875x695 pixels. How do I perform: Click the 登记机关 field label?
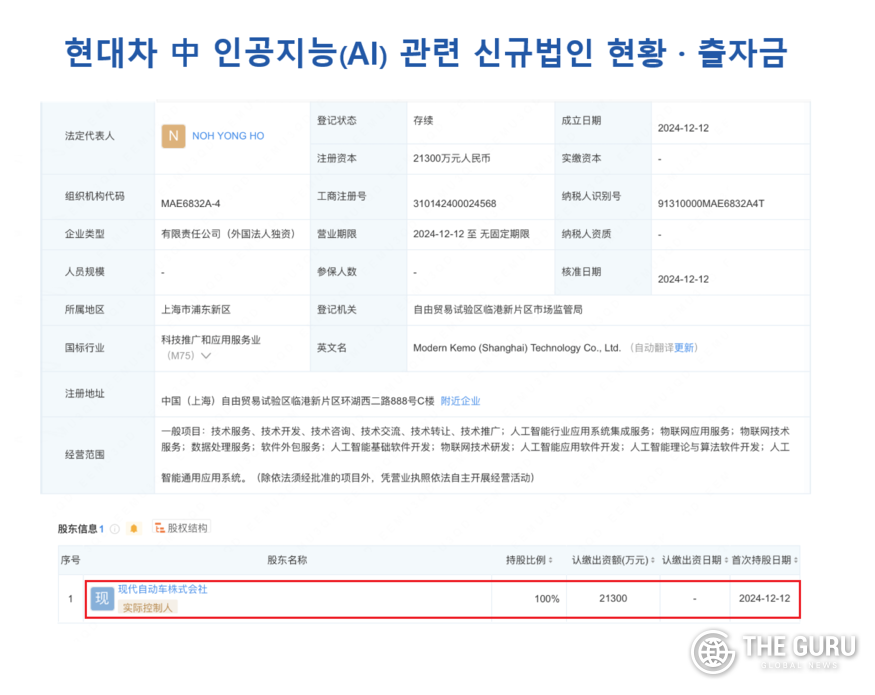336,310
